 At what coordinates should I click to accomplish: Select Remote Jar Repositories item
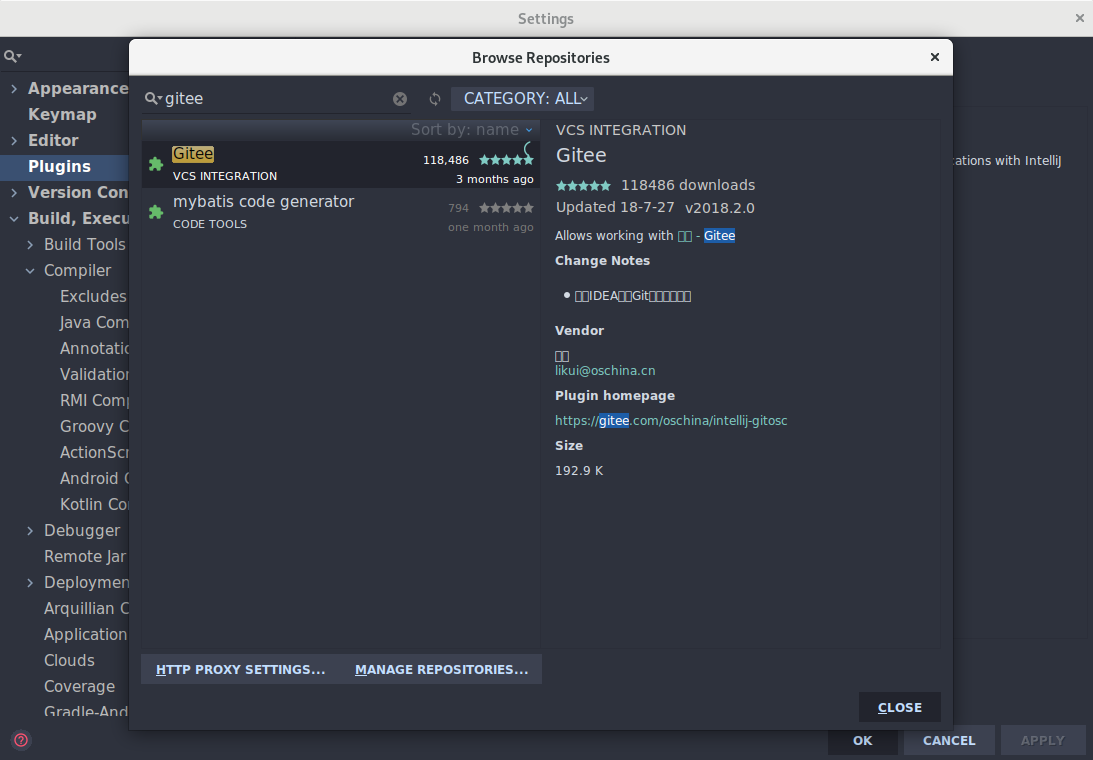point(85,556)
